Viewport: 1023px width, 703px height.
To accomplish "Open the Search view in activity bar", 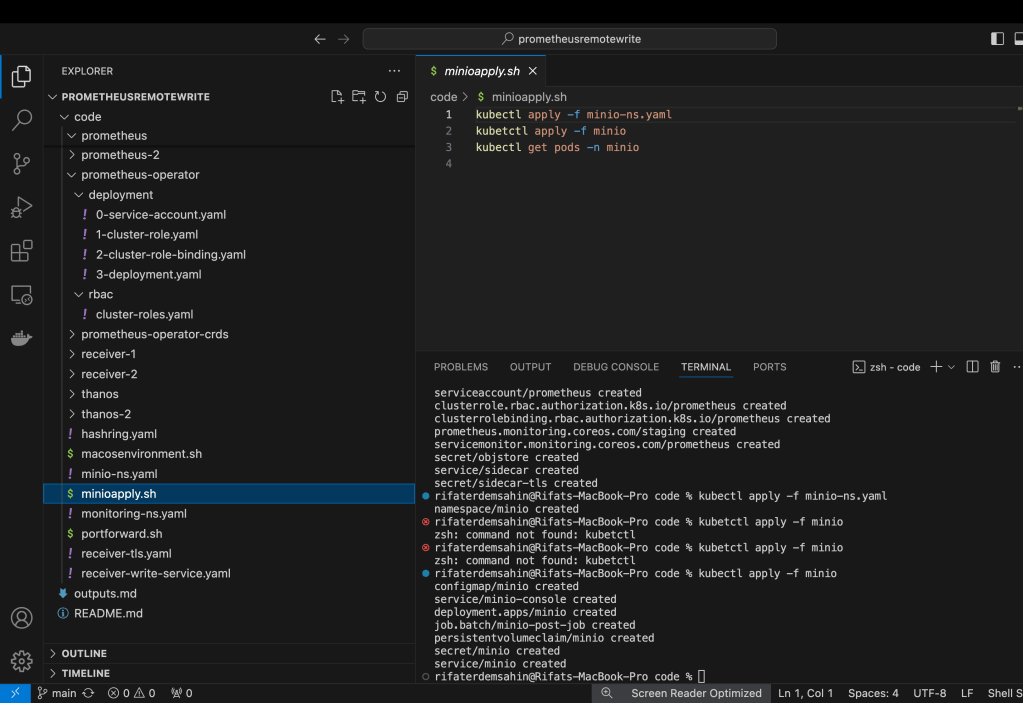I will point(22,120).
